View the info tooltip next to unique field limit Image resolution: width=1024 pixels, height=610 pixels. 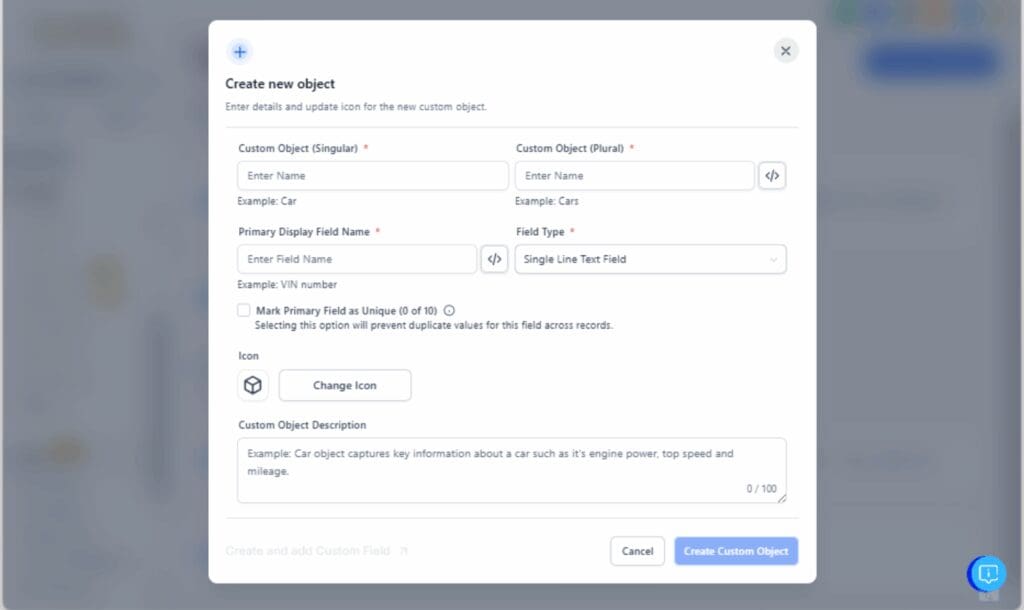click(x=449, y=310)
